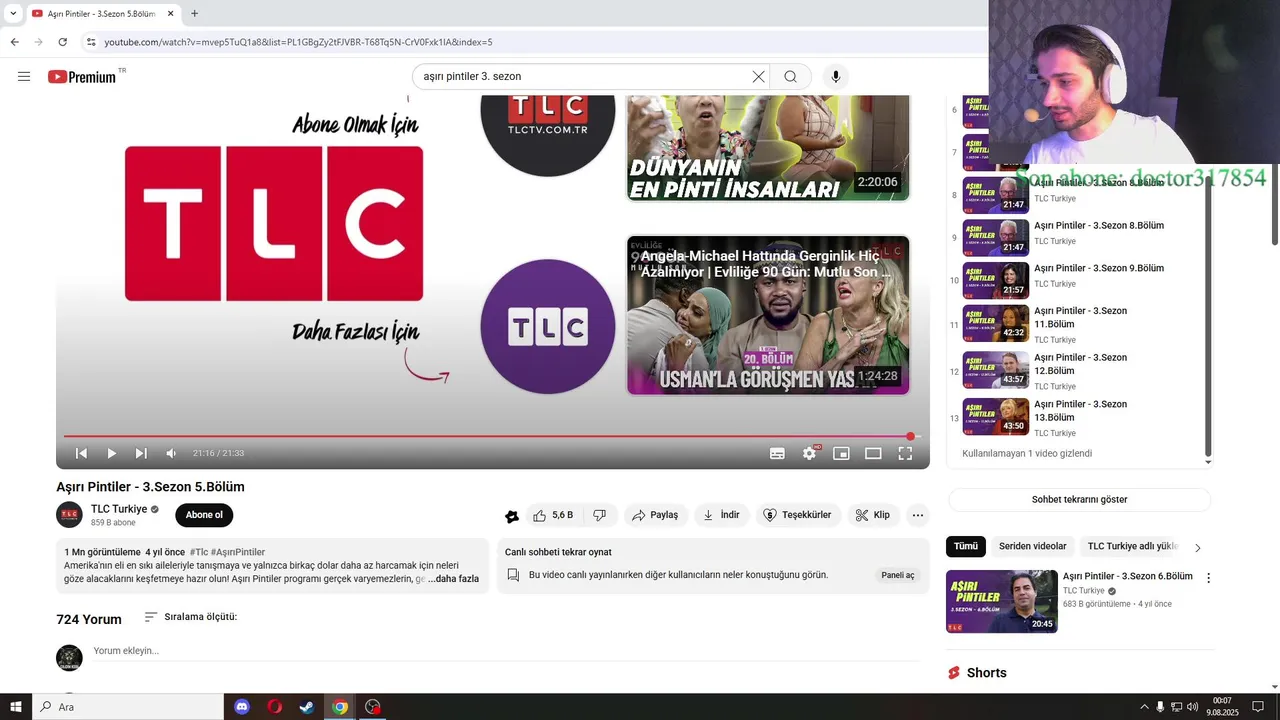The image size is (1280, 720).
Task: Click the search magnifier button
Action: [x=791, y=77]
